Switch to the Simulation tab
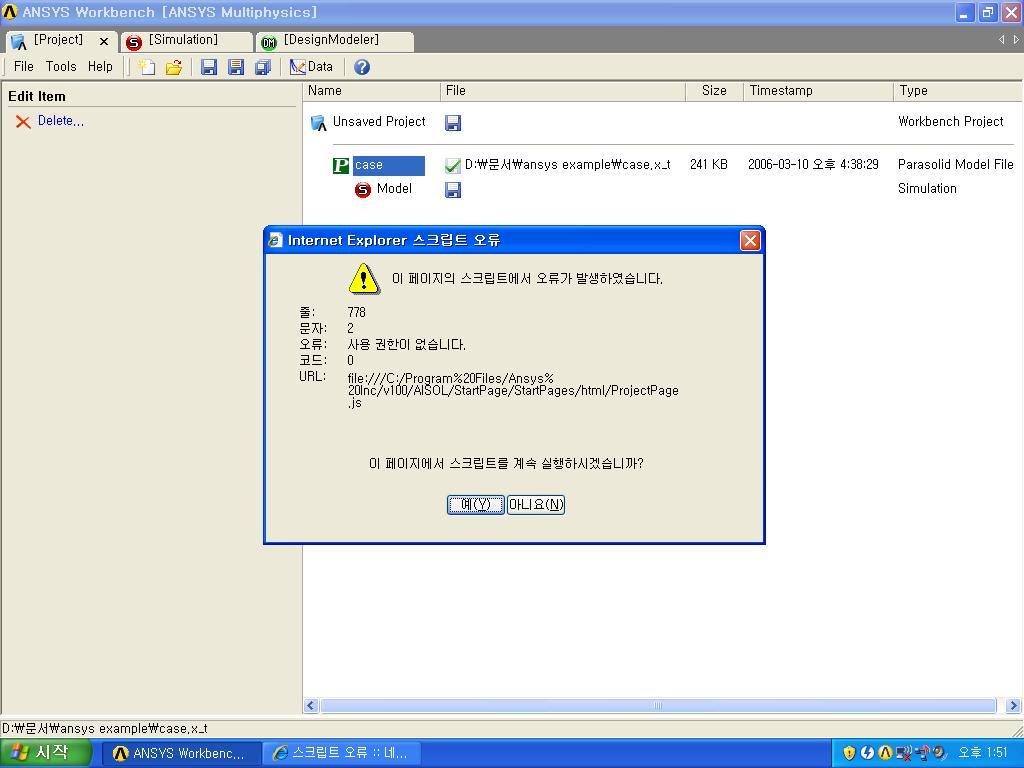The image size is (1024, 768). pos(187,40)
